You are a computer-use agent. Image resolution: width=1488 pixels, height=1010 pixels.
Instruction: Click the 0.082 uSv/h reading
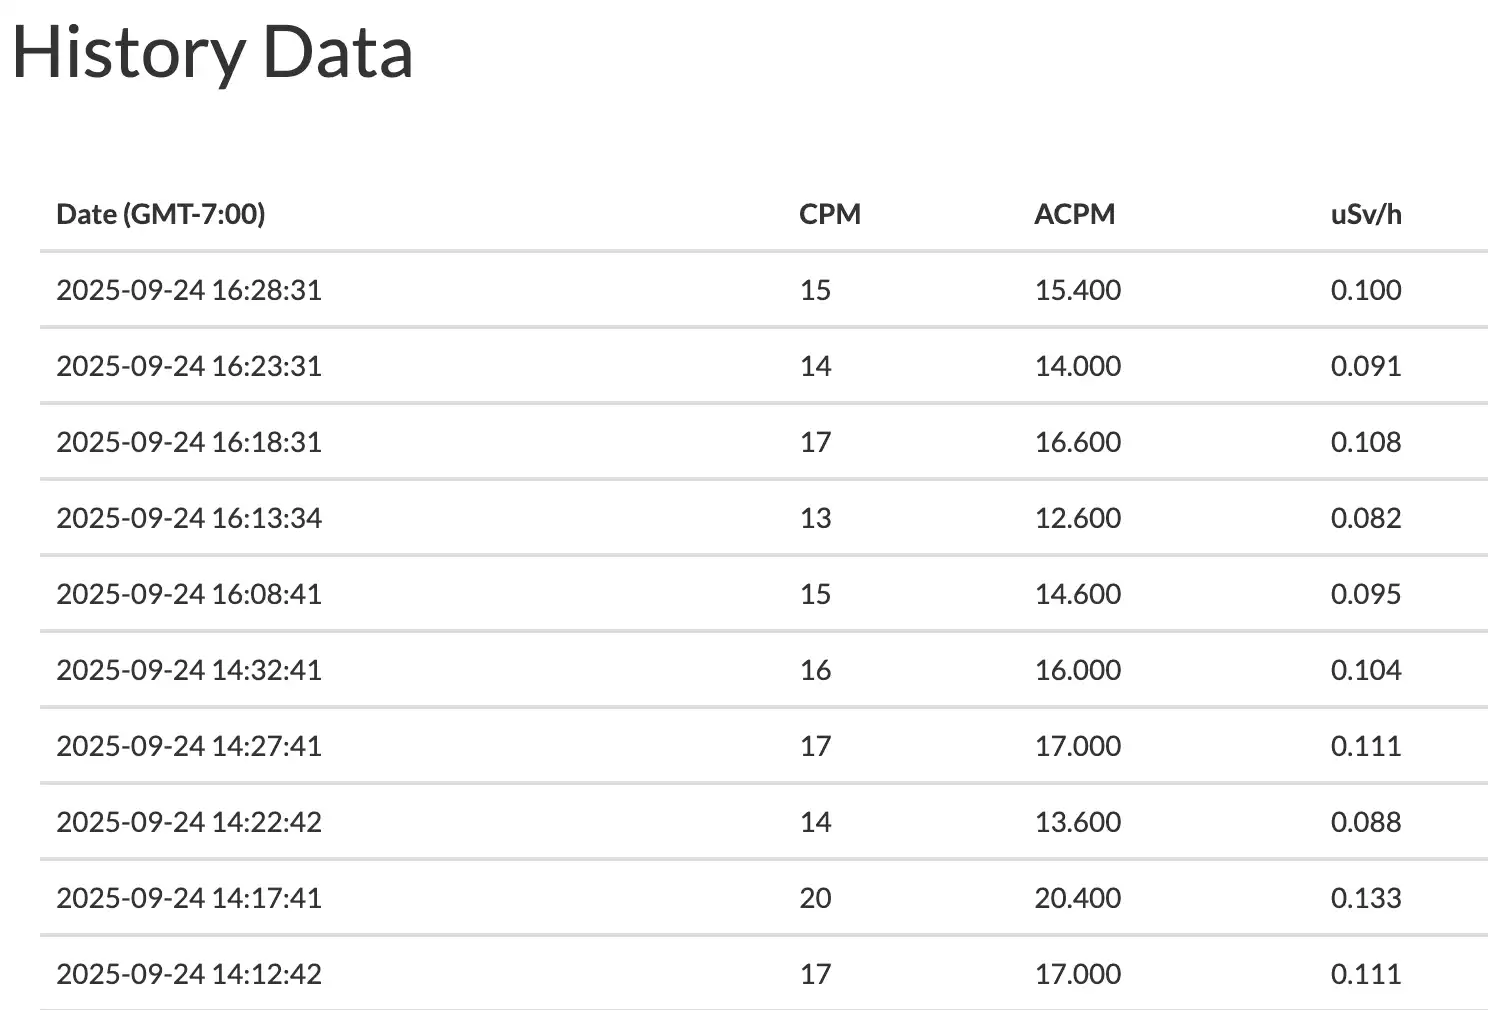[x=1366, y=518]
